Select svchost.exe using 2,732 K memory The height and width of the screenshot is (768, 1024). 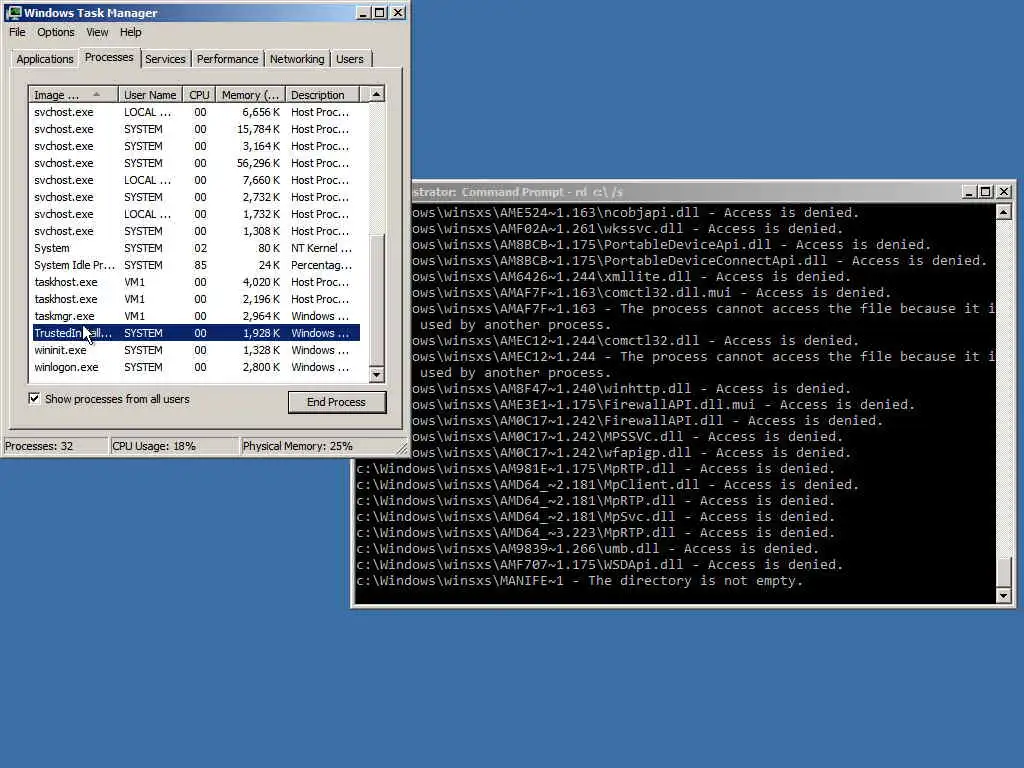tap(196, 197)
